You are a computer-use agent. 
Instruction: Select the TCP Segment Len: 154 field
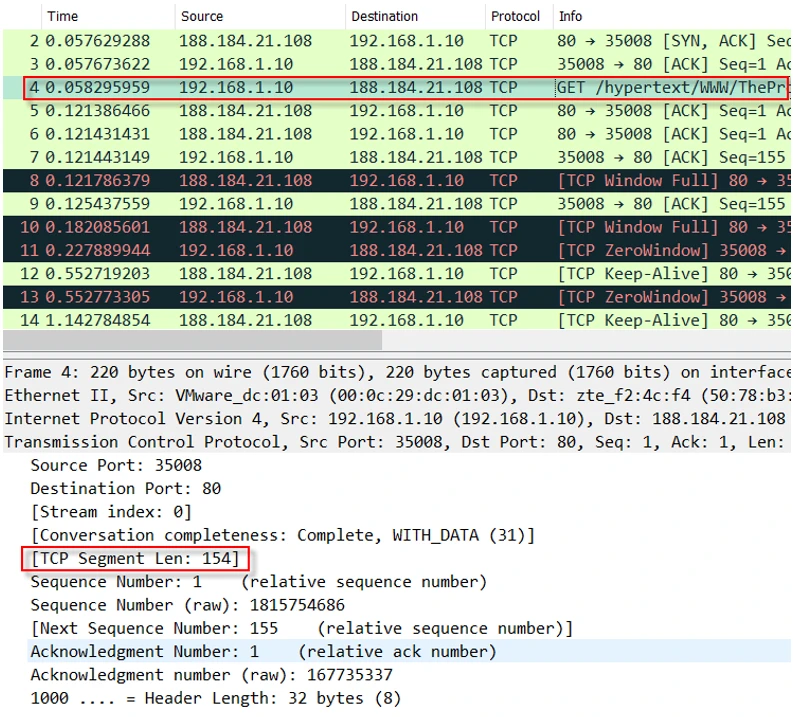135,558
